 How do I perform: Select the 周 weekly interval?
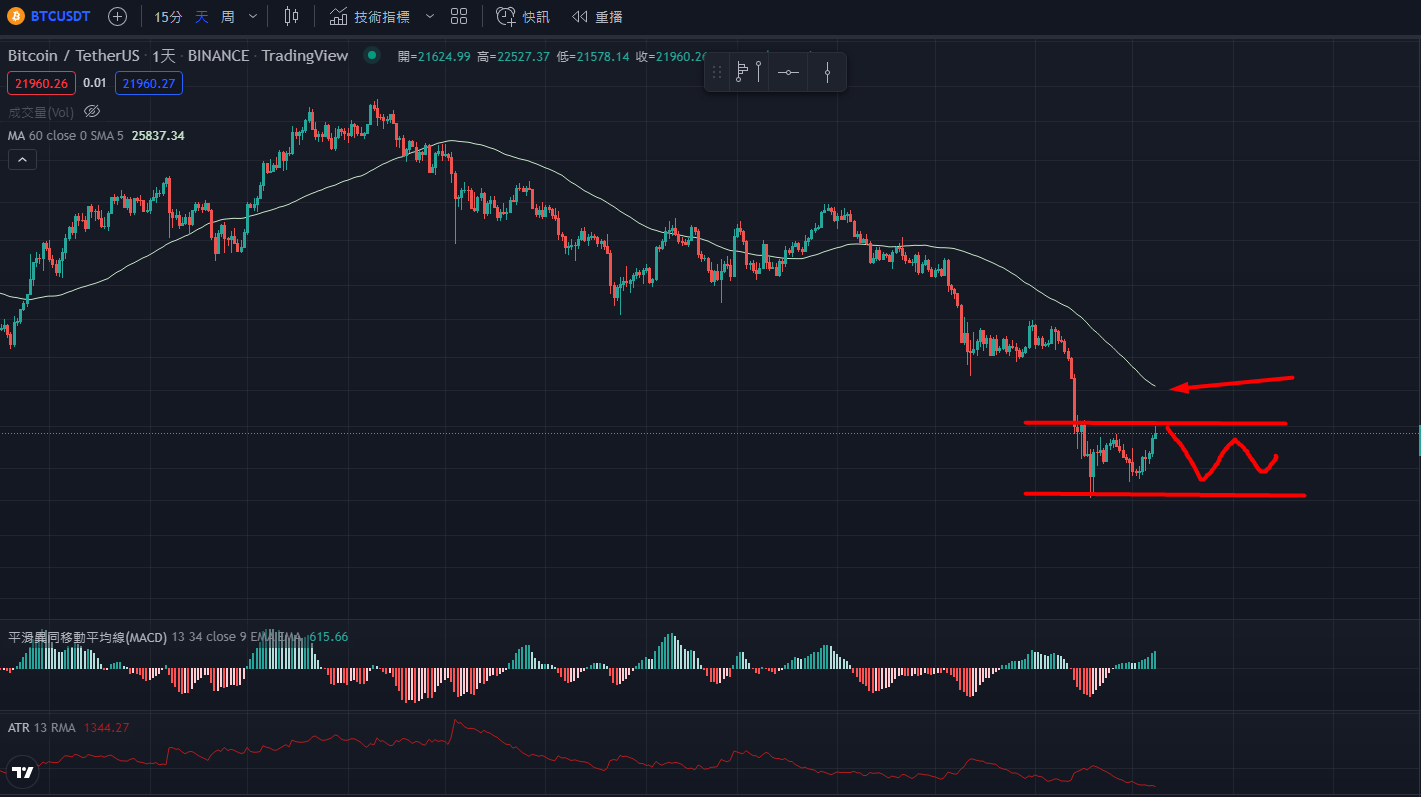point(227,16)
